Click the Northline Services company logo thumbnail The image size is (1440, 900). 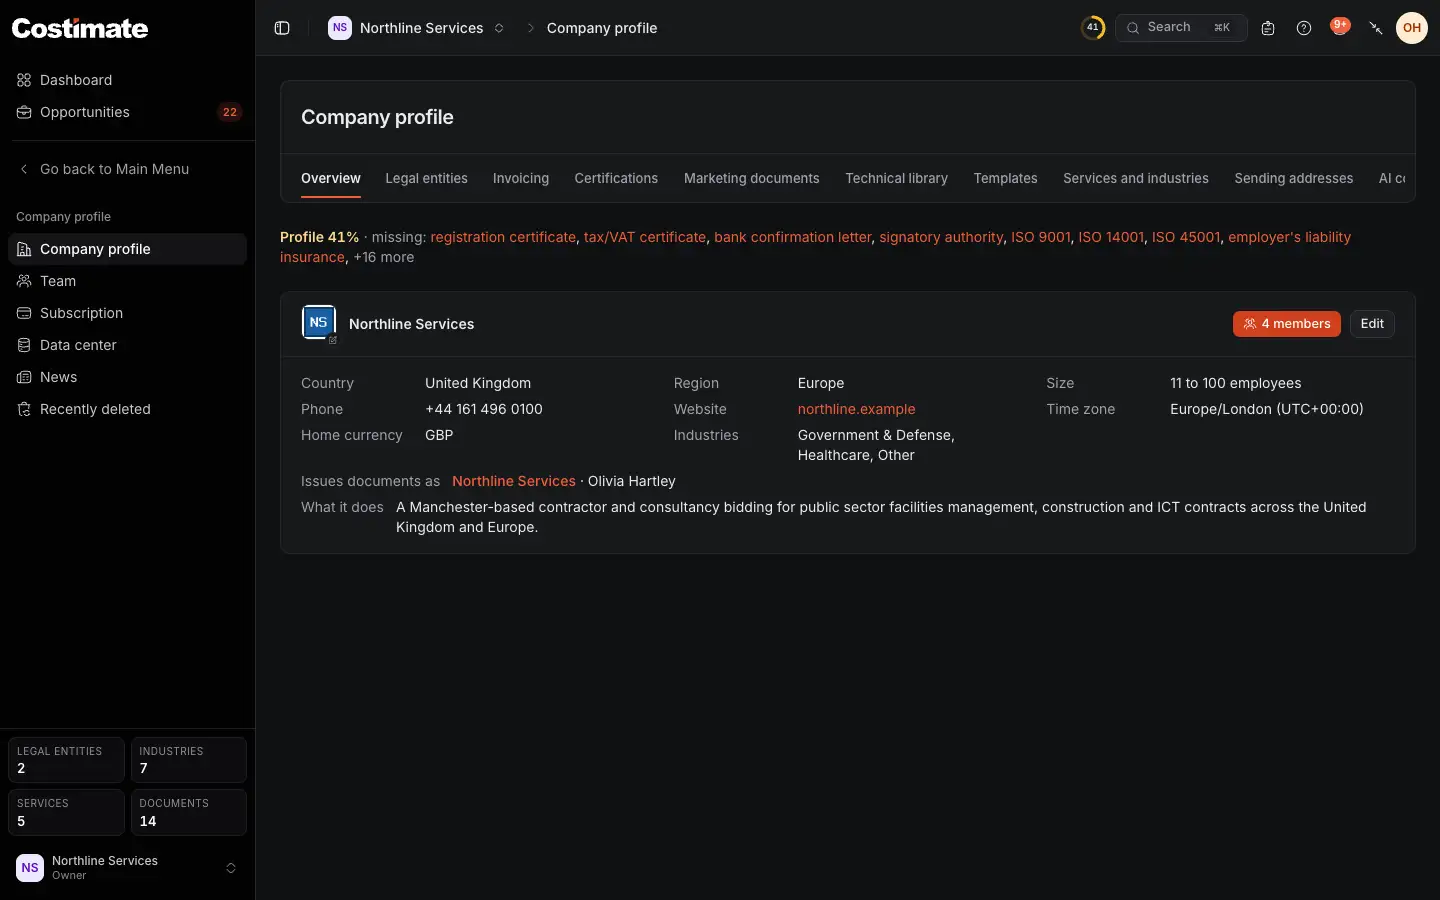[319, 323]
